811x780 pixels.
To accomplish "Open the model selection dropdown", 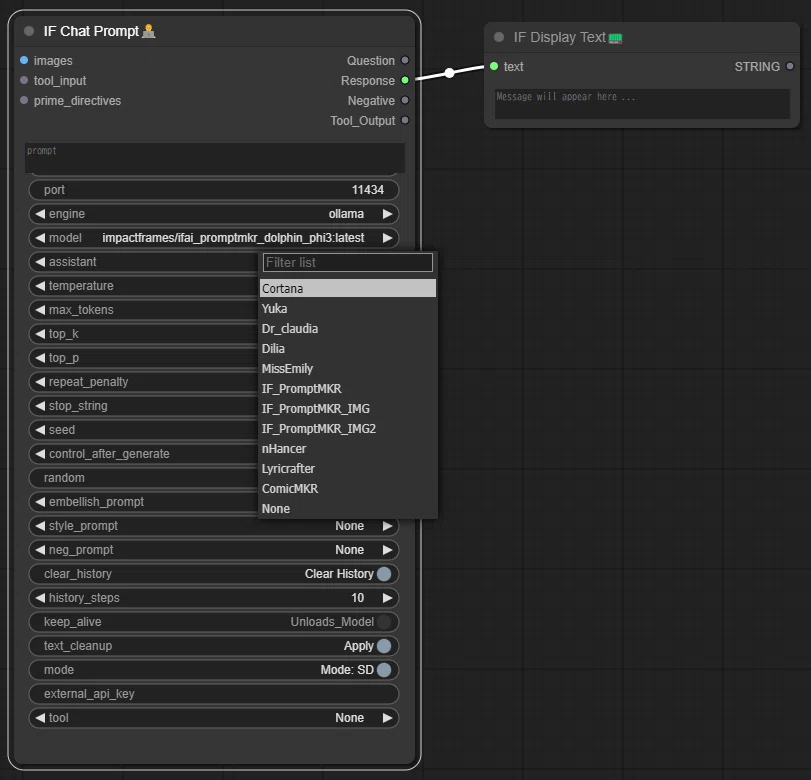I will pyautogui.click(x=214, y=238).
